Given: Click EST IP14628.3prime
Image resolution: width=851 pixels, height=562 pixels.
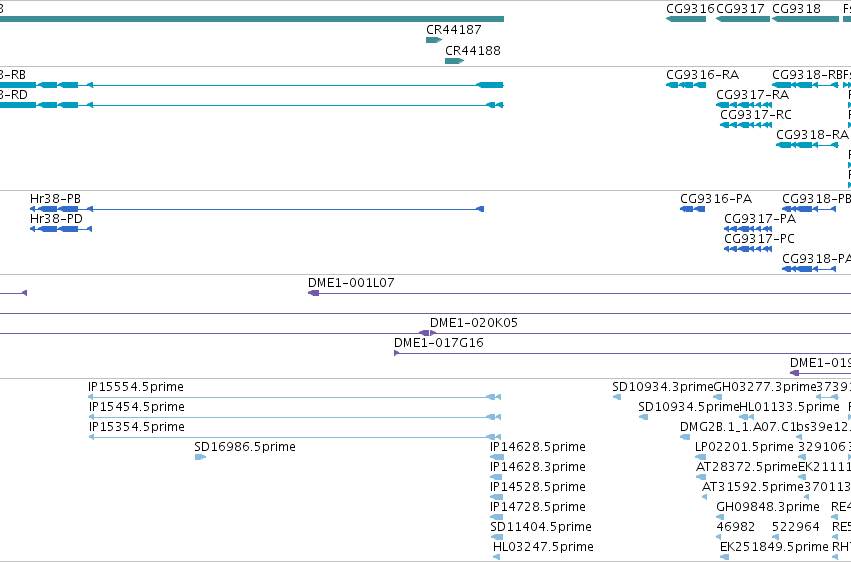Looking at the screenshot, I should pyautogui.click(x=496, y=477).
